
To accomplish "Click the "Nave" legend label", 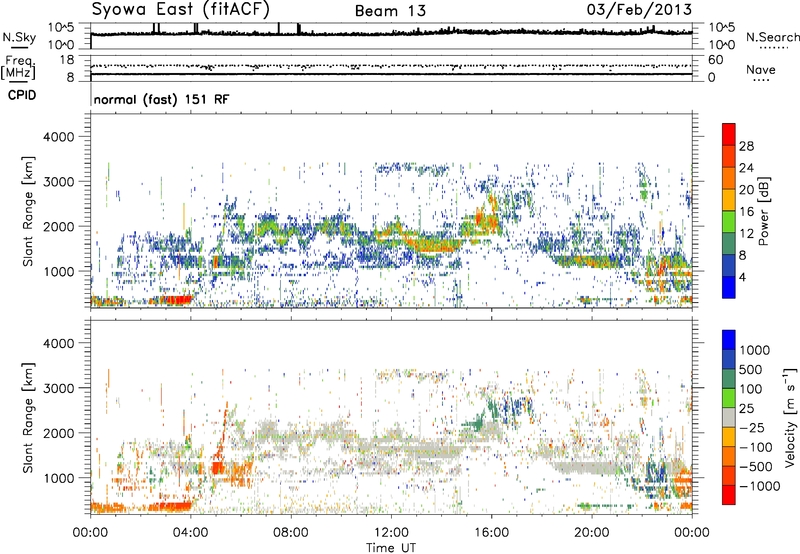I will click(x=760, y=69).
